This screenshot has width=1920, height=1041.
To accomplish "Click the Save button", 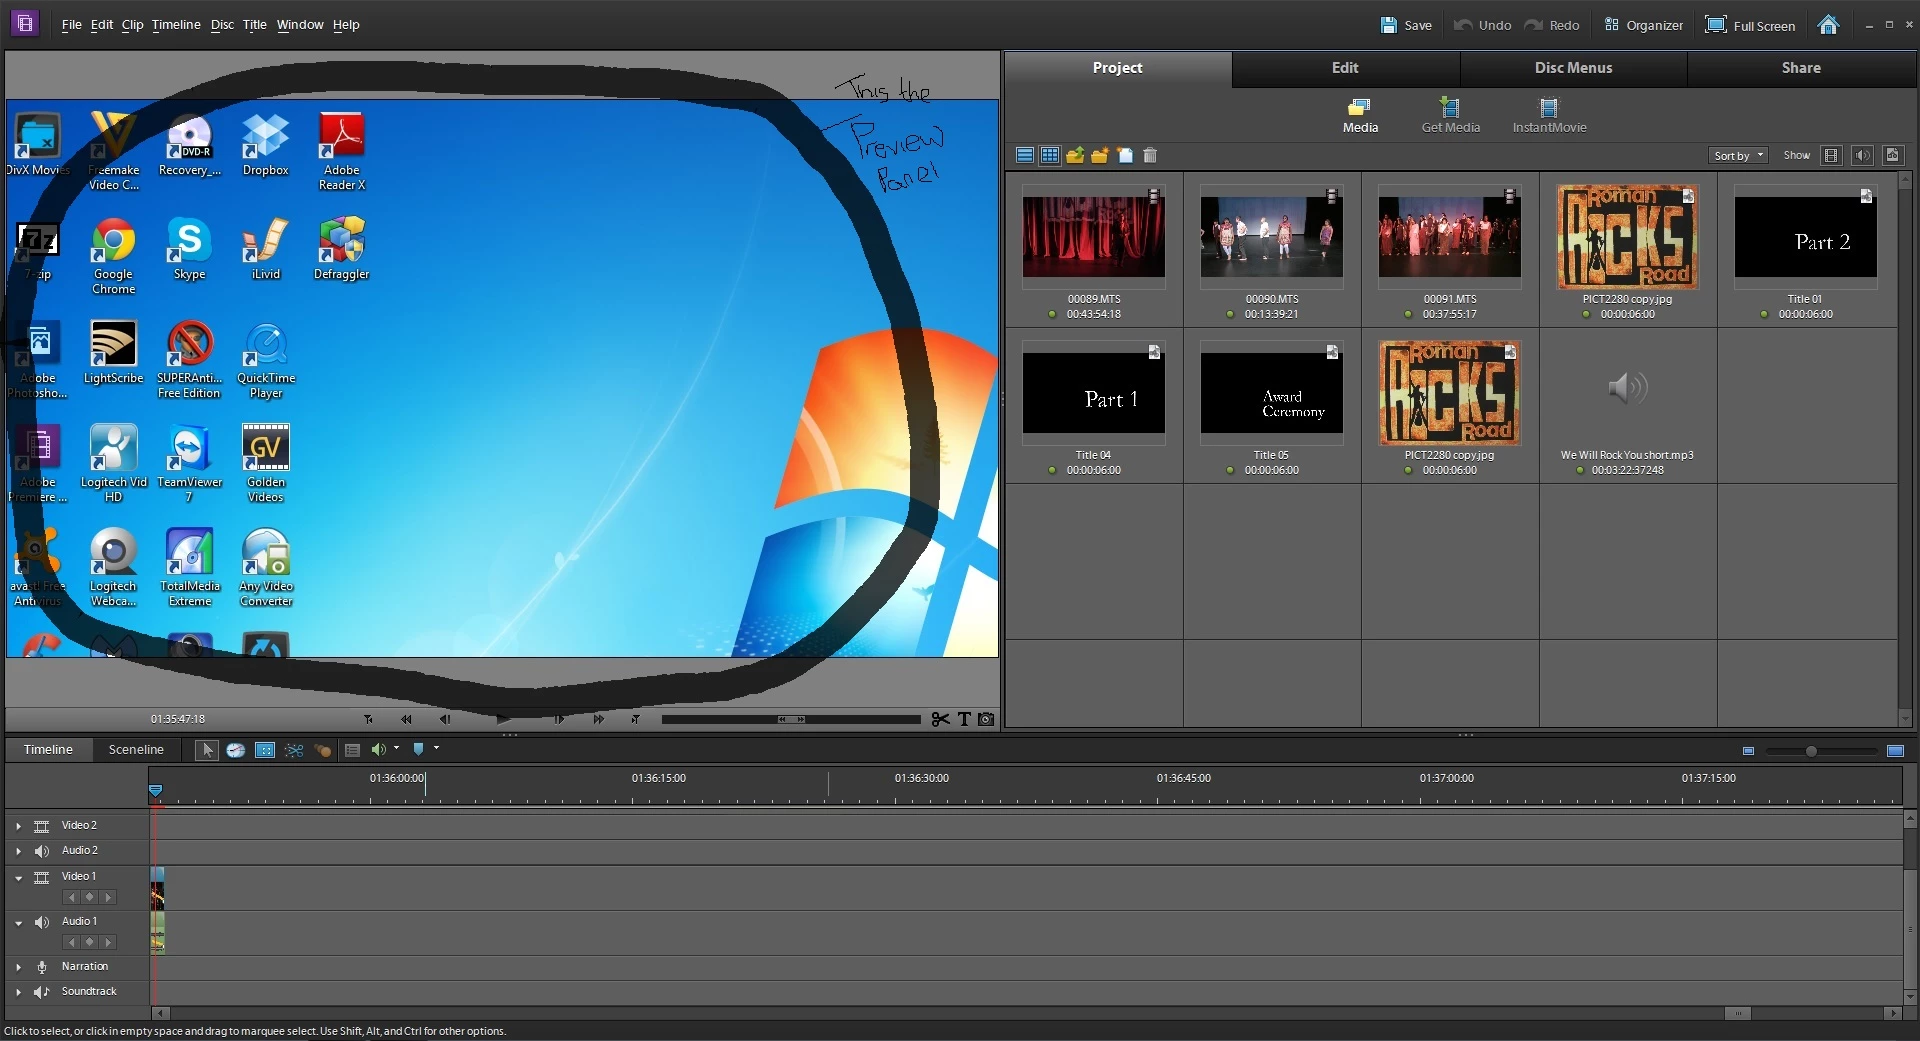I will pos(1406,25).
